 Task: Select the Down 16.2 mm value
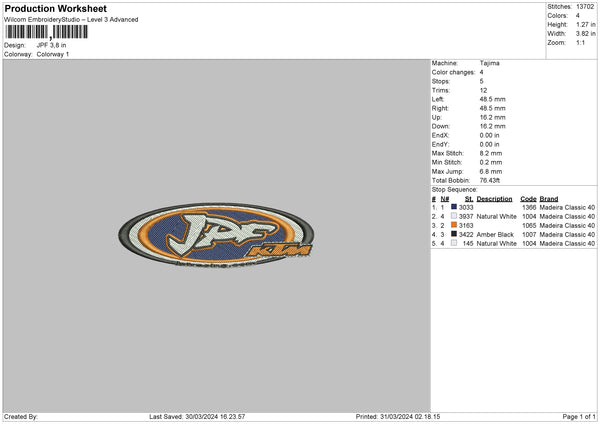(492, 126)
